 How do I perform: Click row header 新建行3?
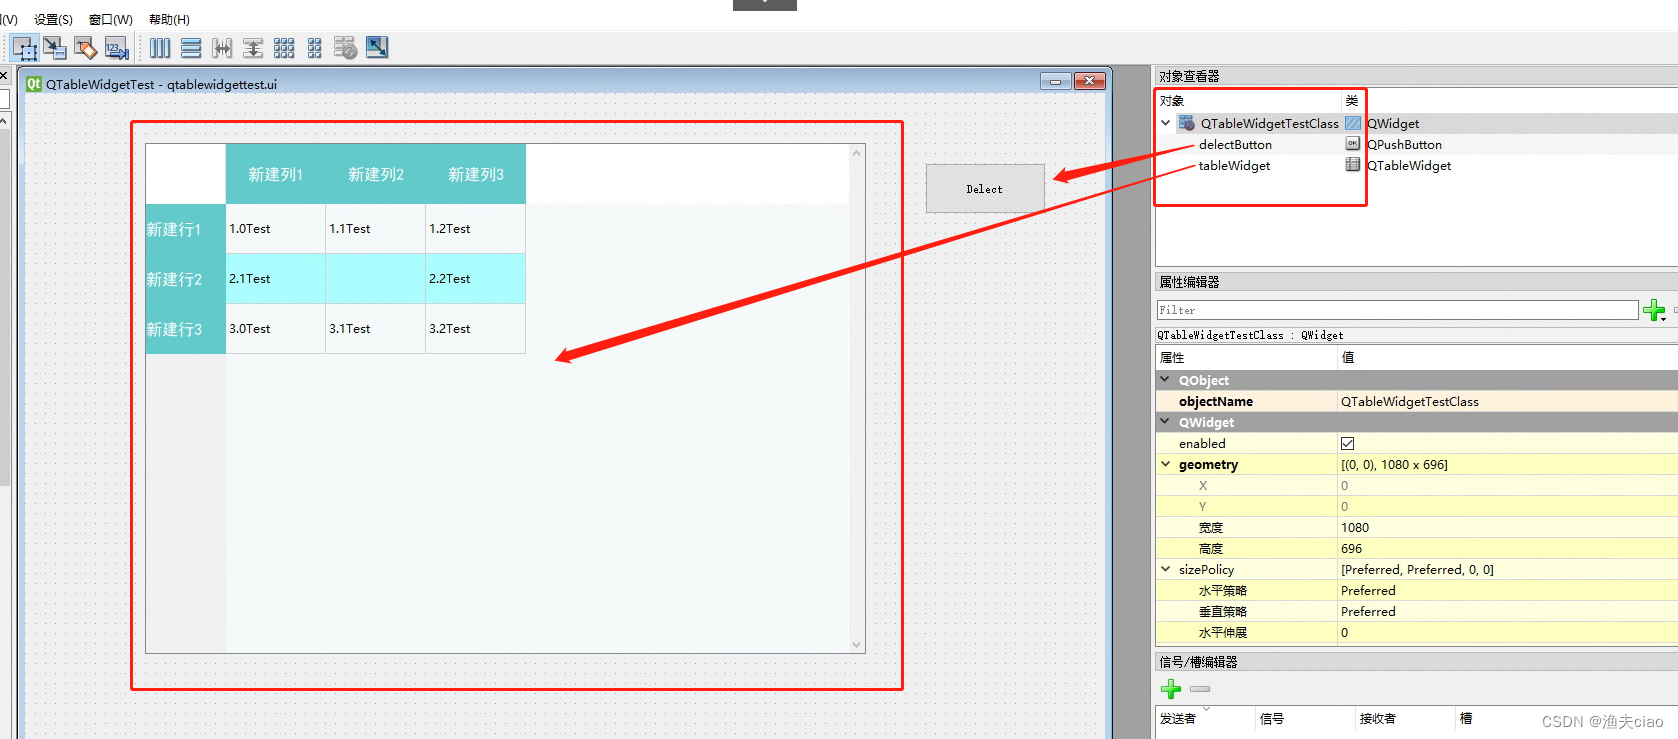point(186,329)
